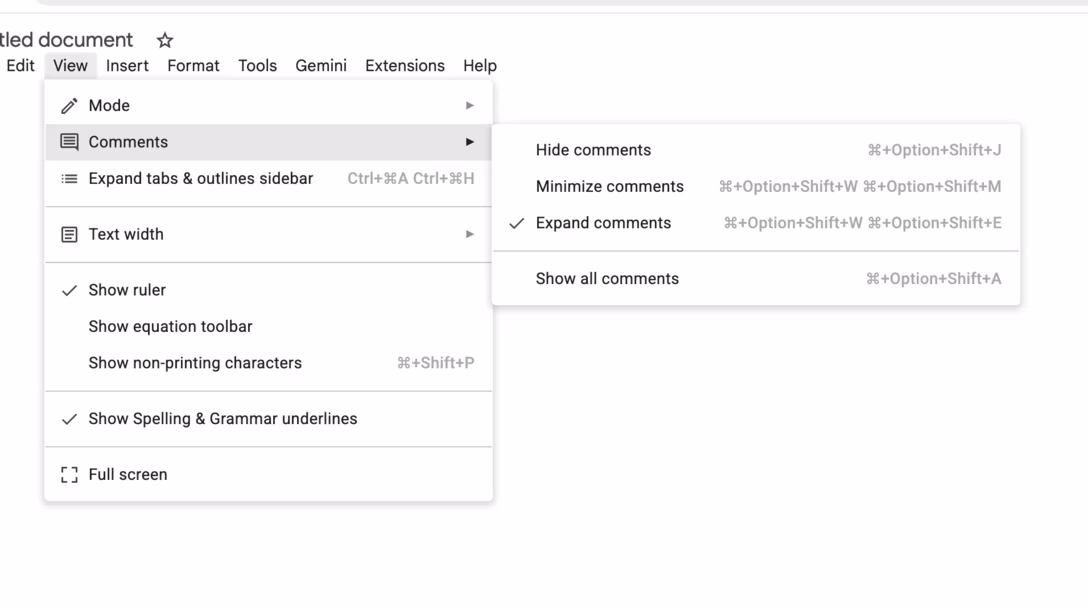Toggle the Show ruler checkmark
Screen dimensions: 1088x608
[69, 290]
